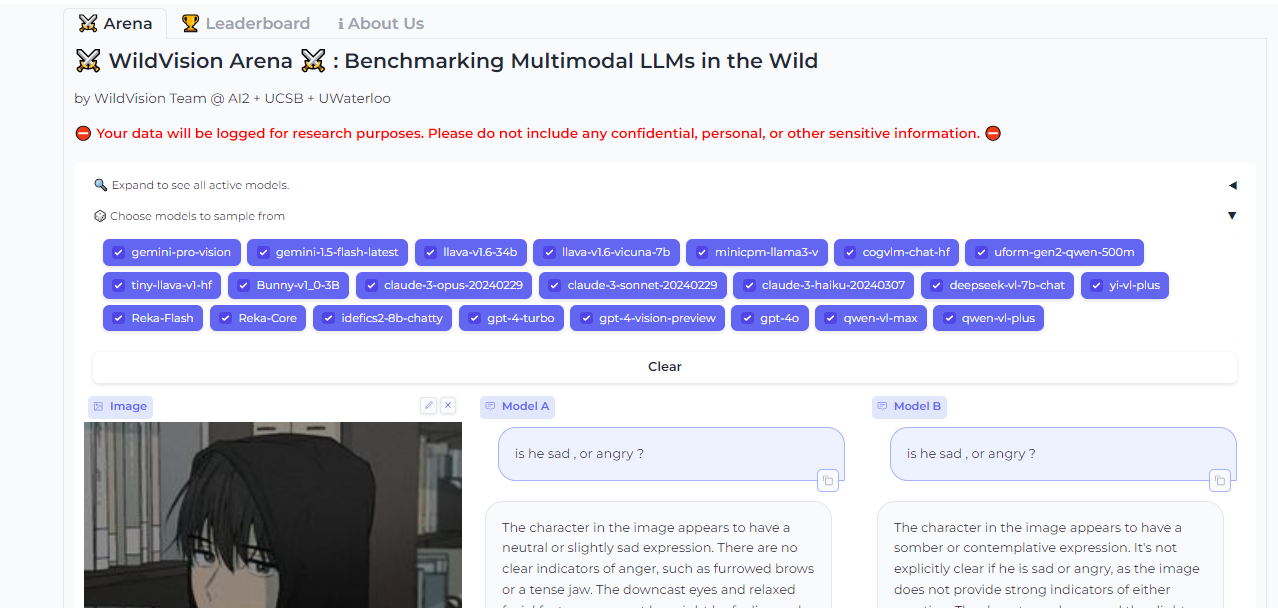Click the magnifier icon beside Expand text

[x=100, y=185]
